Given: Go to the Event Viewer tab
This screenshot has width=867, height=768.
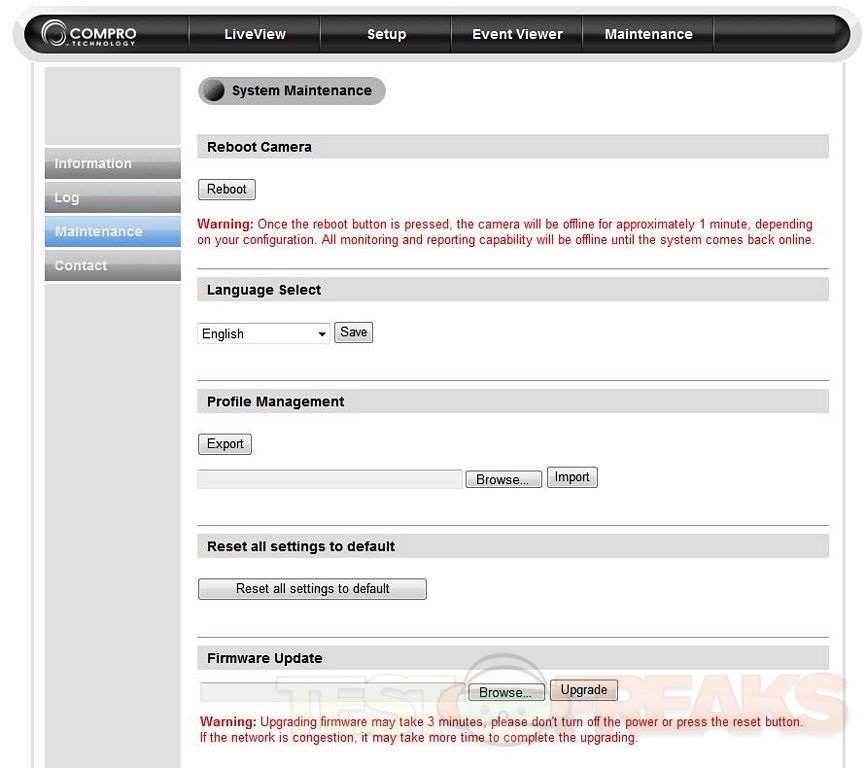Looking at the screenshot, I should click(517, 34).
